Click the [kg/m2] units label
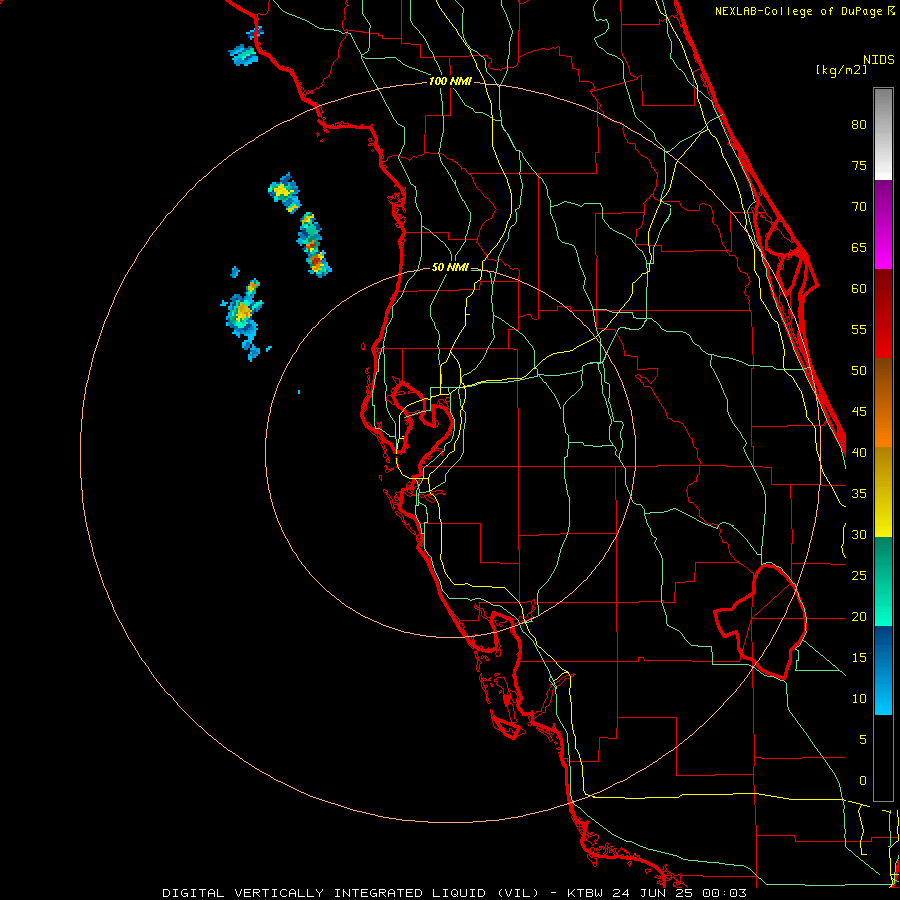 point(841,70)
